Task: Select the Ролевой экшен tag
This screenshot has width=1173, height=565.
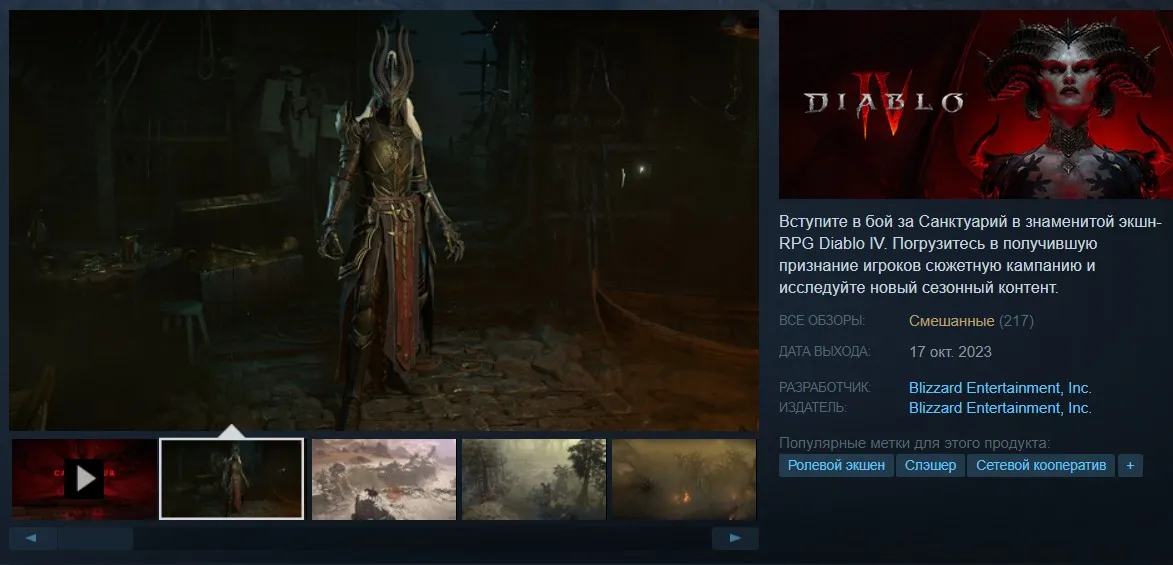Action: click(x=836, y=465)
